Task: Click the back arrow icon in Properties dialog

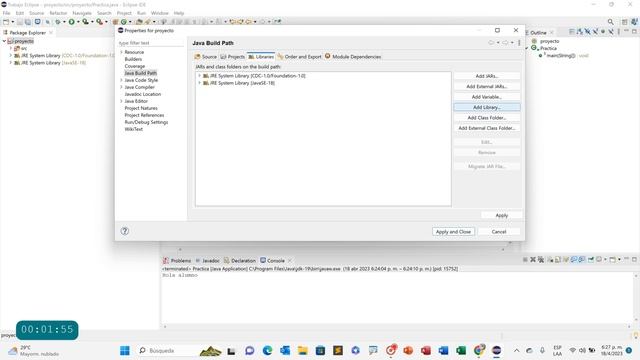Action: pyautogui.click(x=491, y=42)
